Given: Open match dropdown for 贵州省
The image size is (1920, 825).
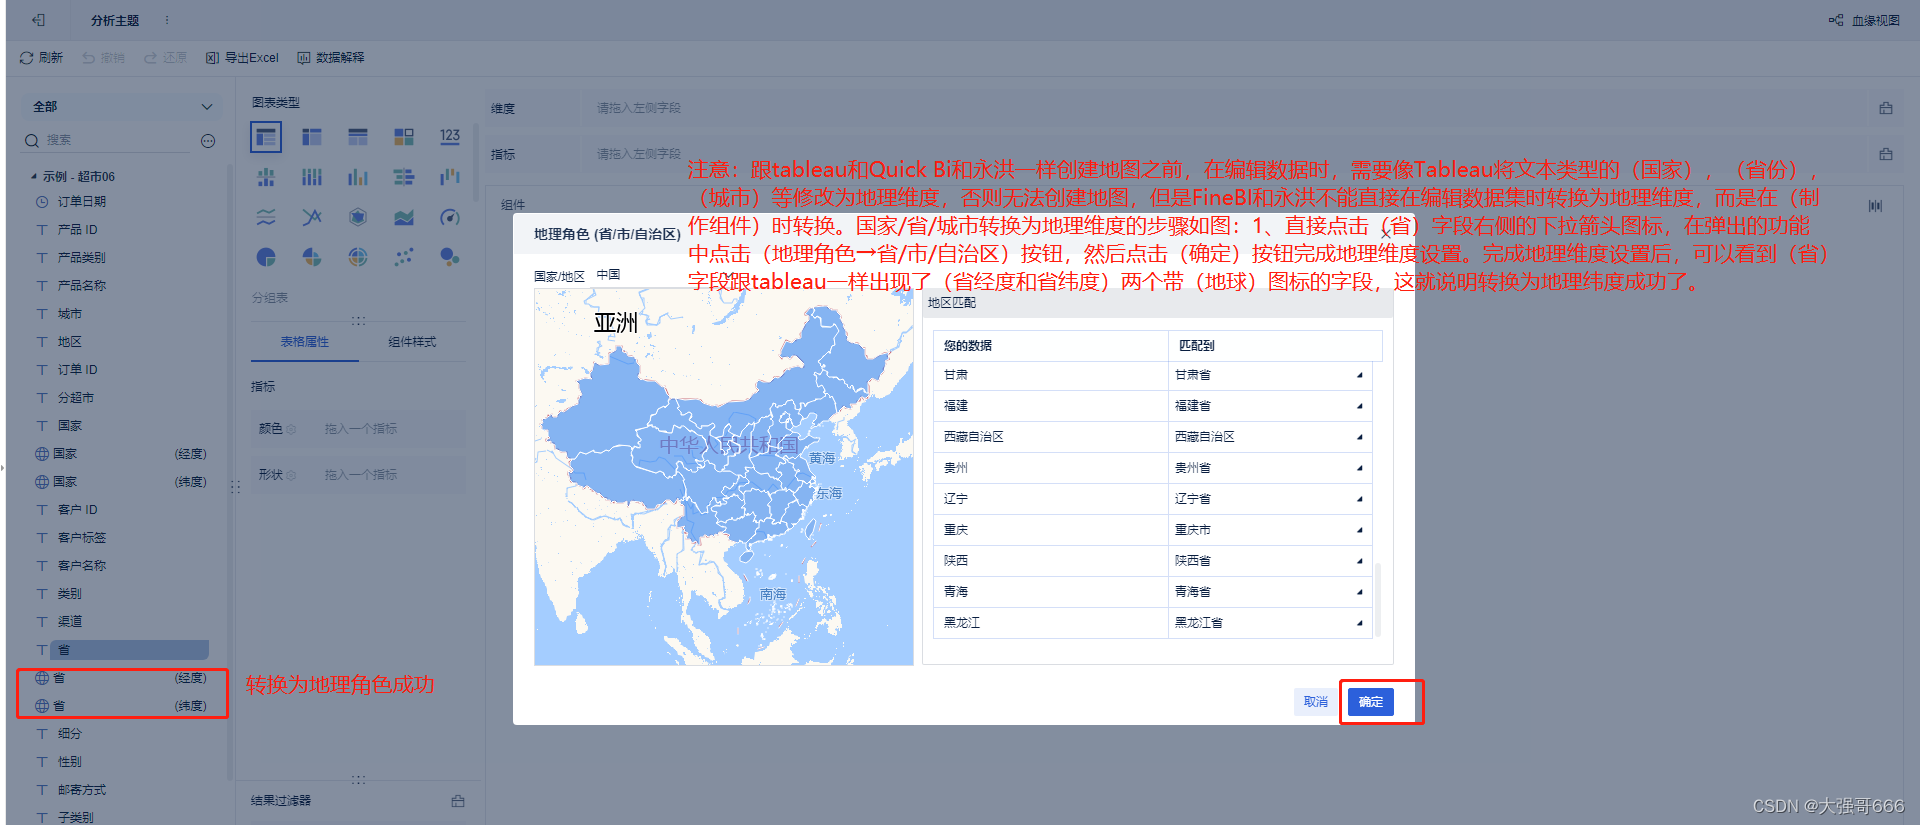Looking at the screenshot, I should click(1359, 468).
